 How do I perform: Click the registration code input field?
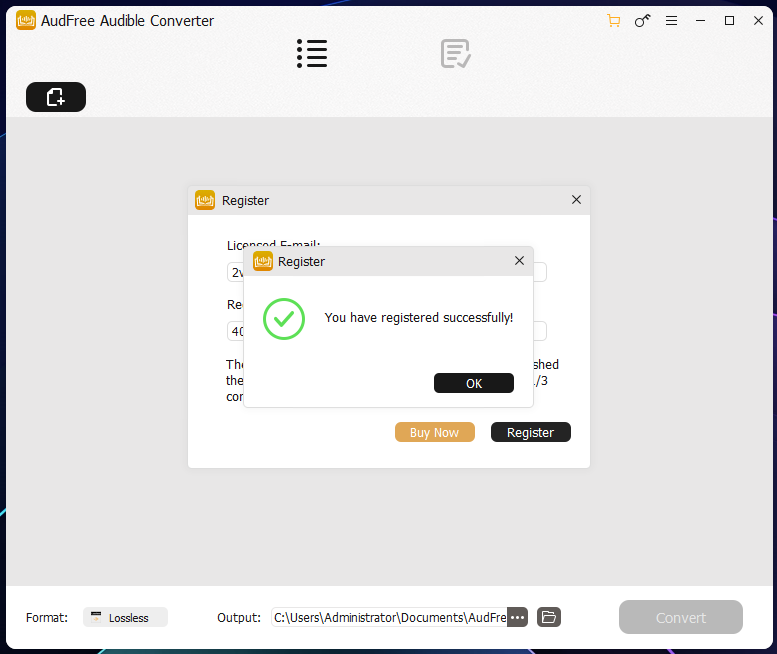coord(387,331)
